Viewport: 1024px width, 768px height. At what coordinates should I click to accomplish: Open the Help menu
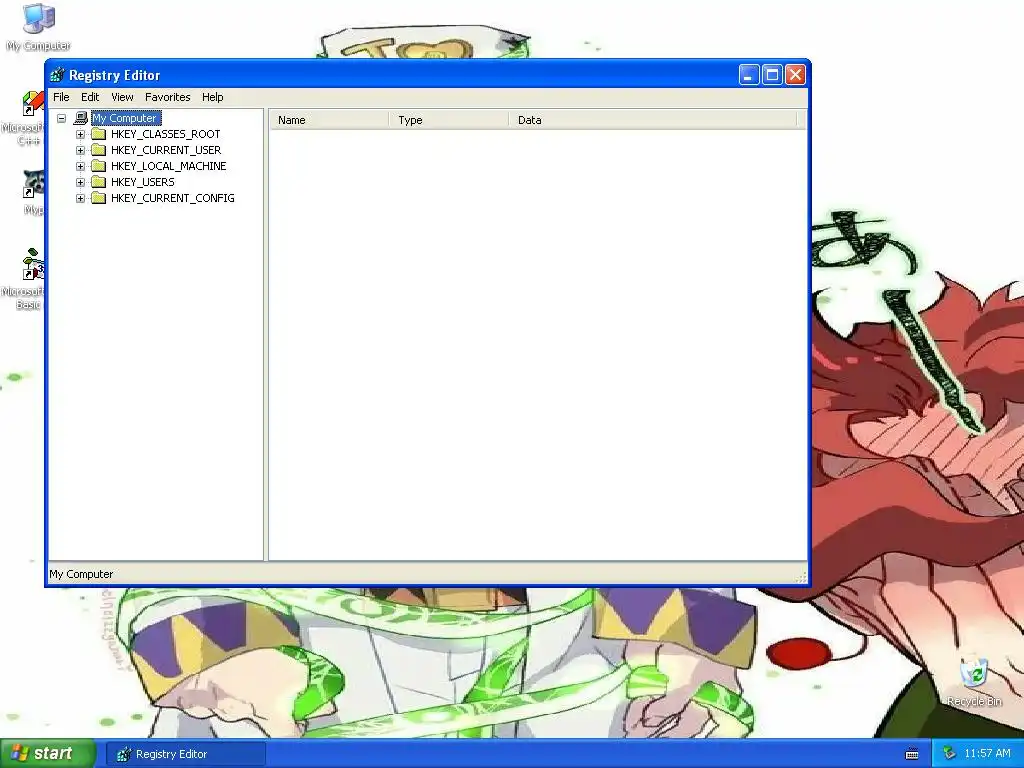click(x=212, y=97)
